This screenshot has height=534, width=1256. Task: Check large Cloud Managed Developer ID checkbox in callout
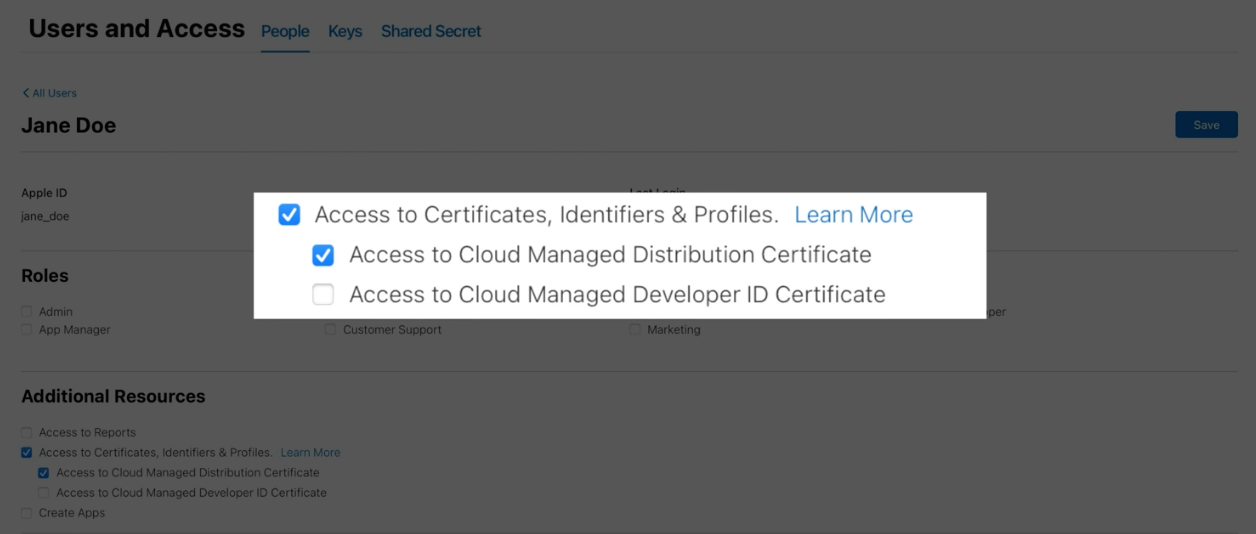coord(323,295)
